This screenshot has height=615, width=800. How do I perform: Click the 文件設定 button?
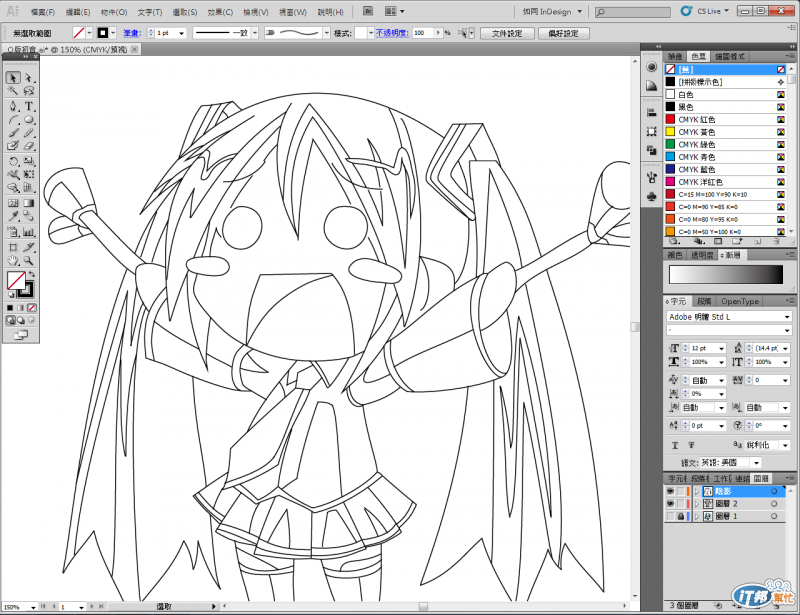tap(507, 33)
